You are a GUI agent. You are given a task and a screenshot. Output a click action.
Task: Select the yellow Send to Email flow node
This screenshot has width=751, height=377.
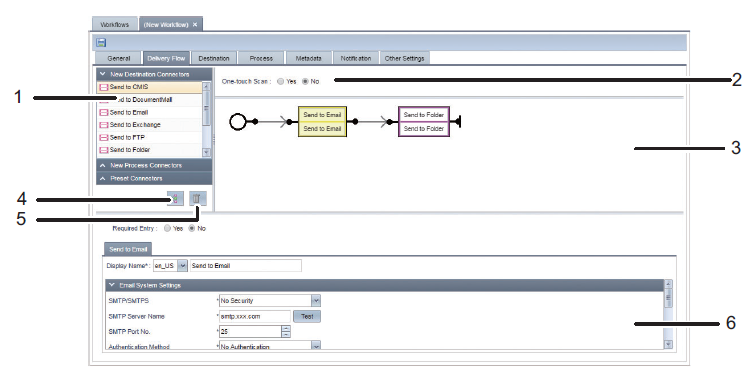(x=322, y=122)
